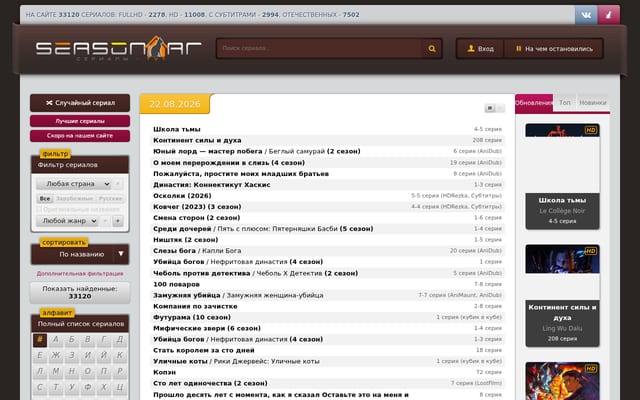Open 'Ништяк (2 сезон)' entry

186,240
